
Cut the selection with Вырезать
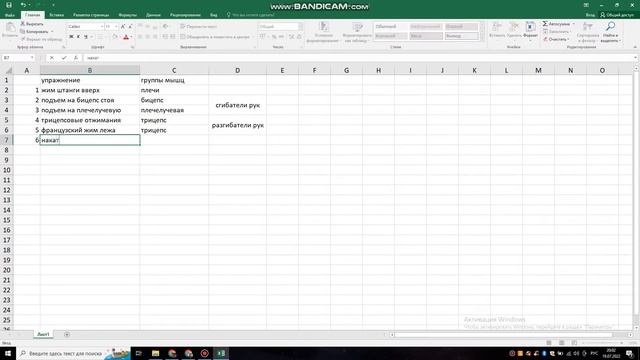32,24
